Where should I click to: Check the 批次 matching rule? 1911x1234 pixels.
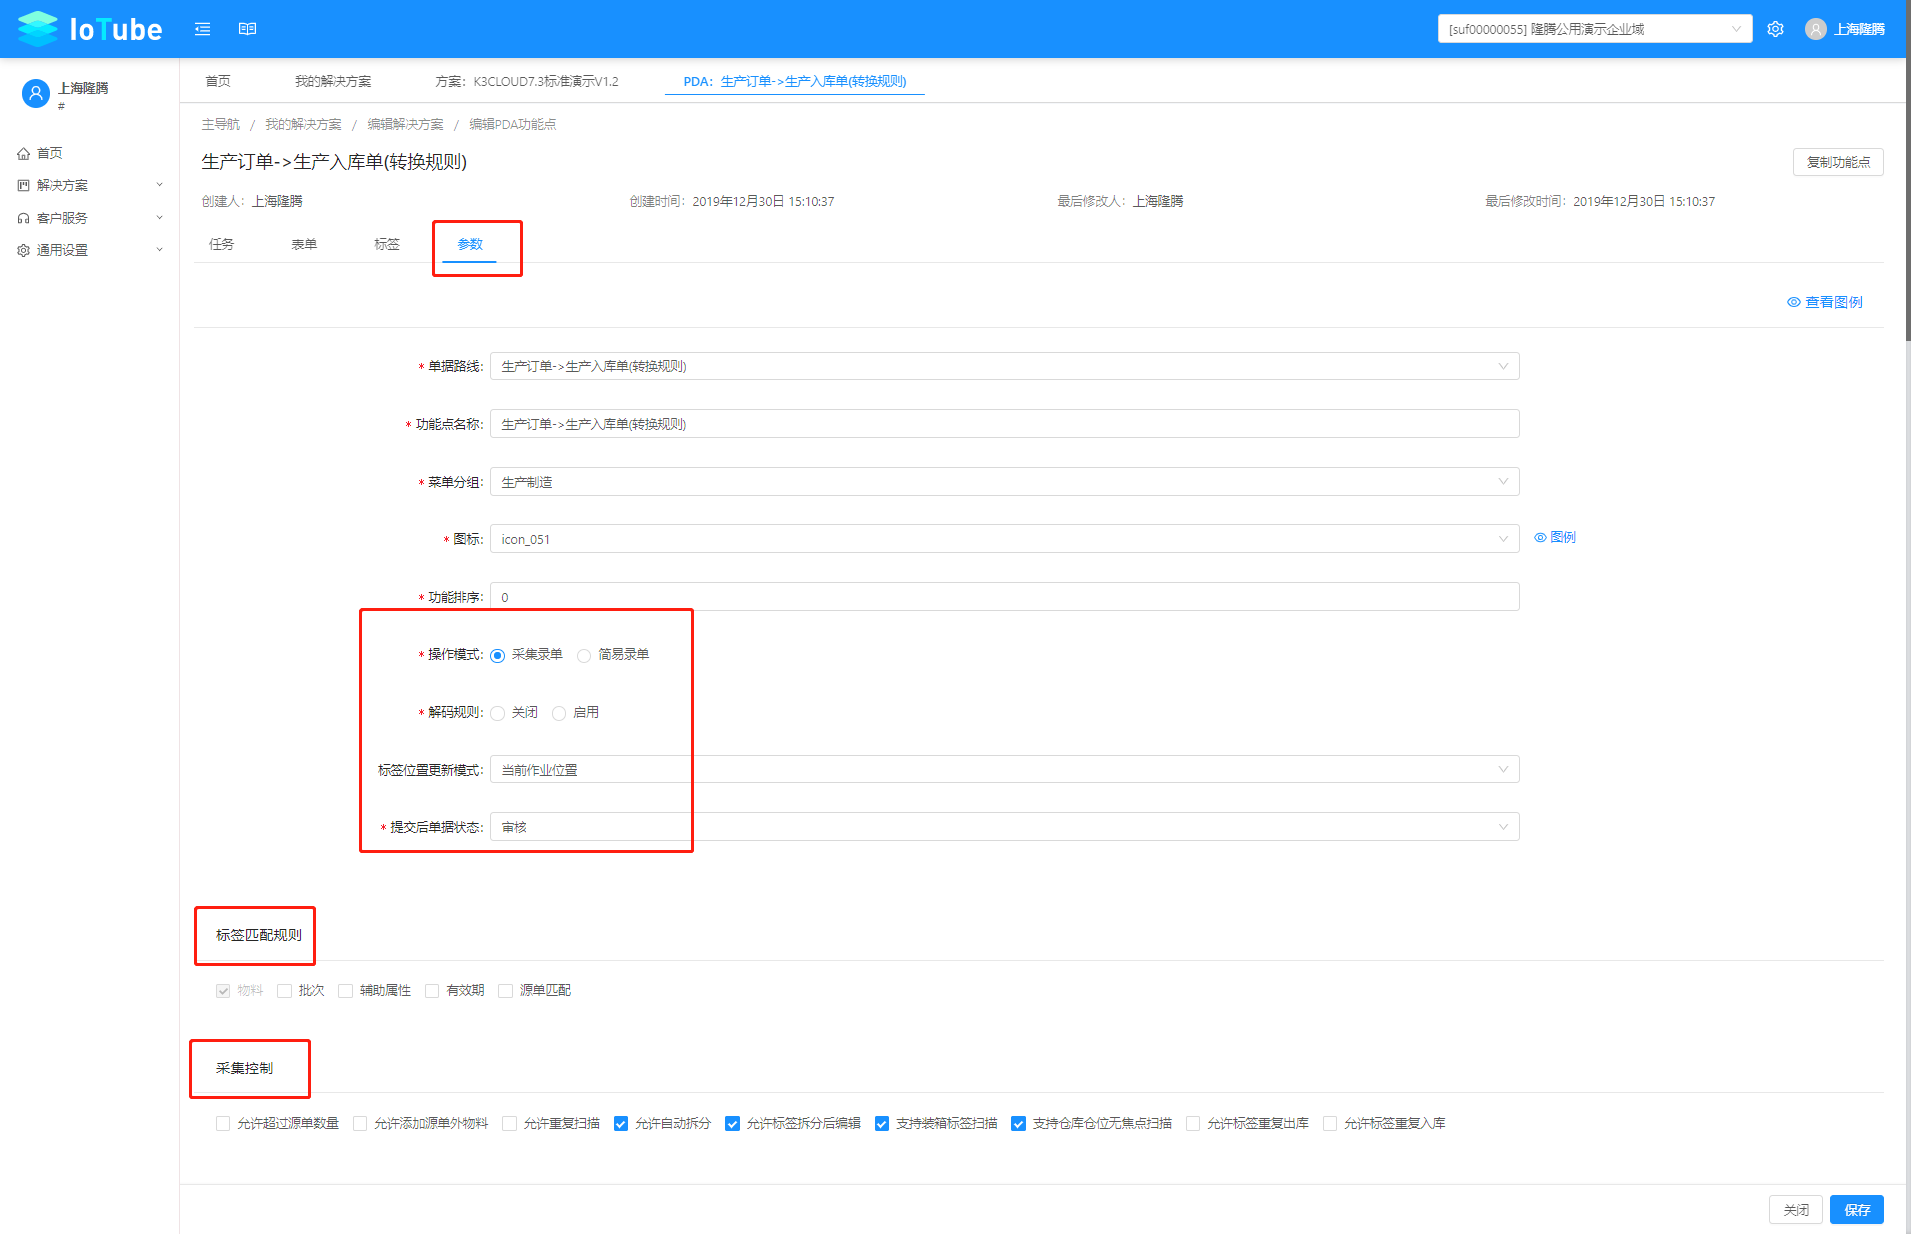(x=284, y=991)
